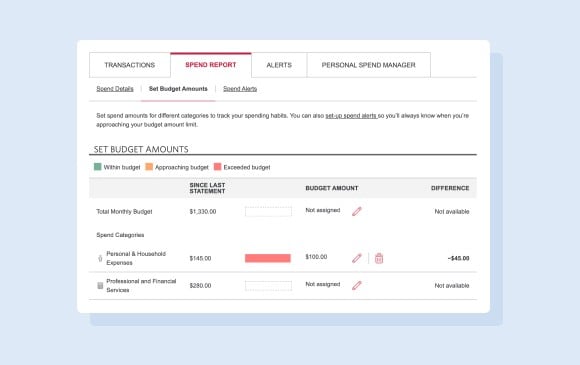Click the Total Monthly Budget row label
Image resolution: width=580 pixels, height=365 pixels.
point(124,212)
